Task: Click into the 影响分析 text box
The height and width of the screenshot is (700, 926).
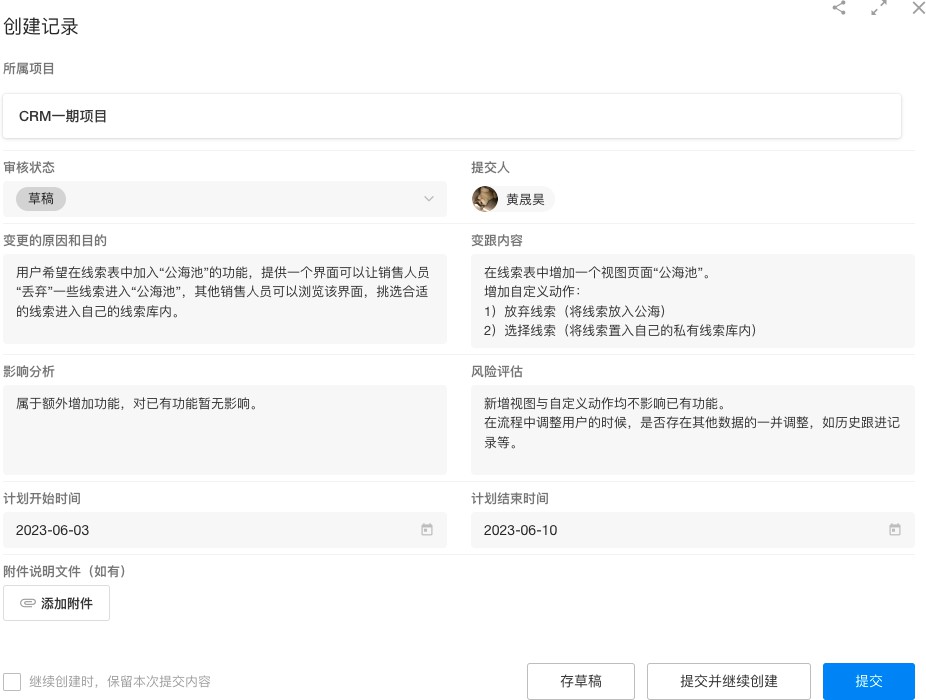Action: (225, 430)
